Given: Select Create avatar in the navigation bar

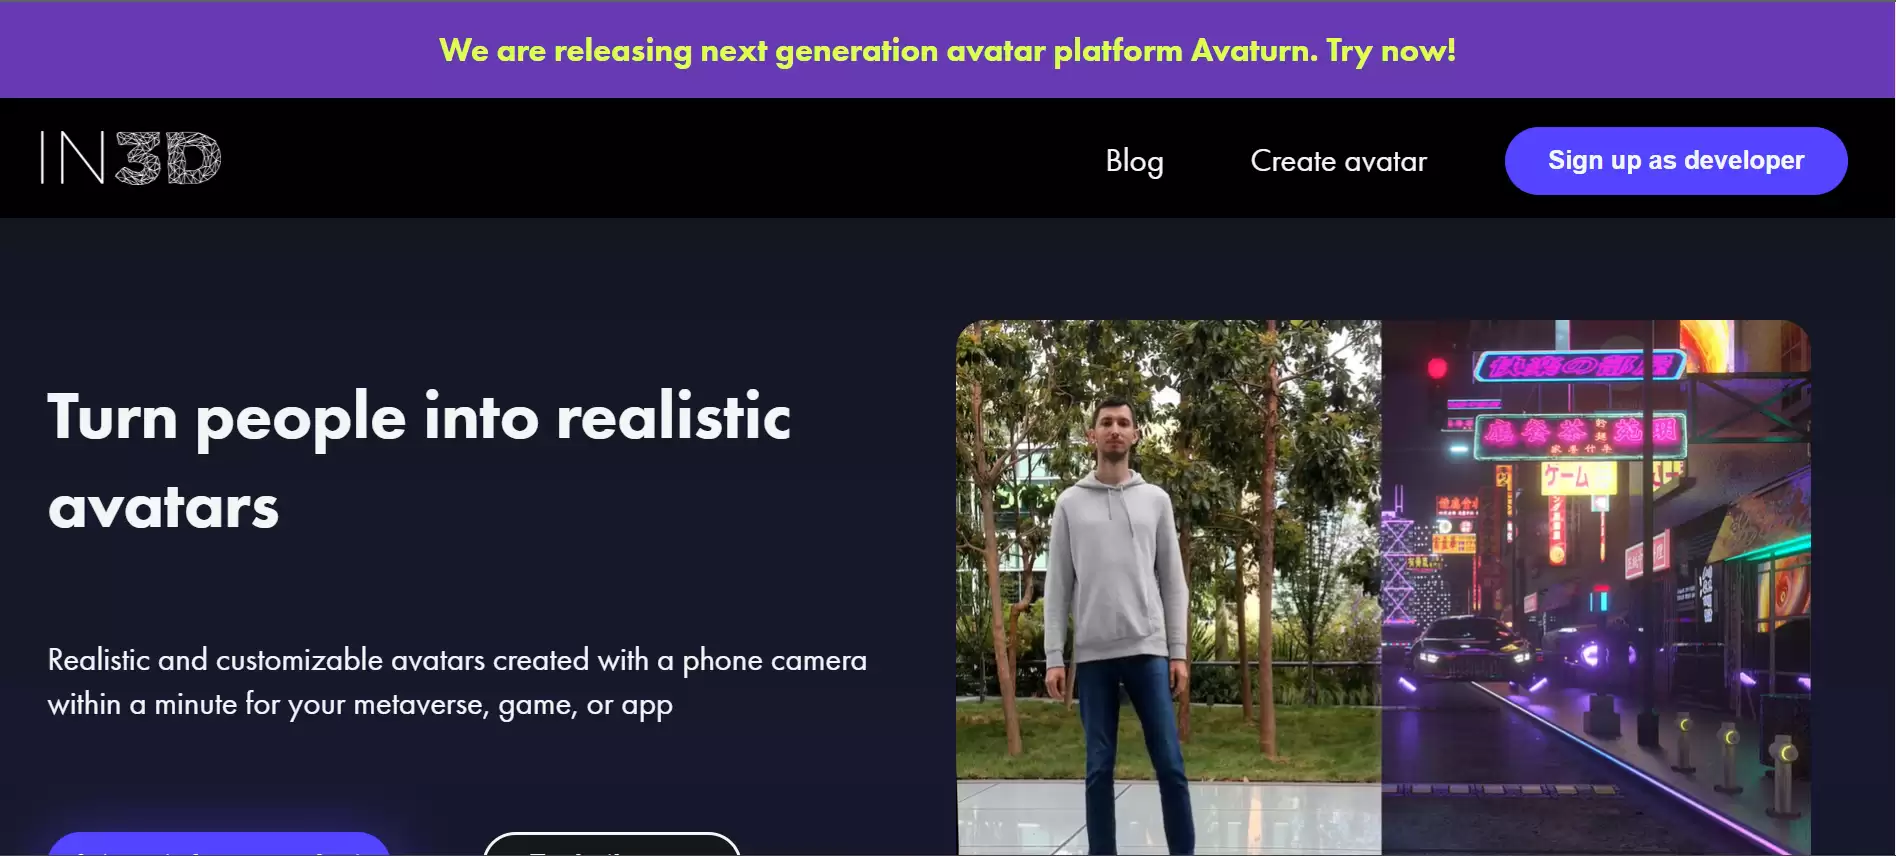Looking at the screenshot, I should point(1338,161).
